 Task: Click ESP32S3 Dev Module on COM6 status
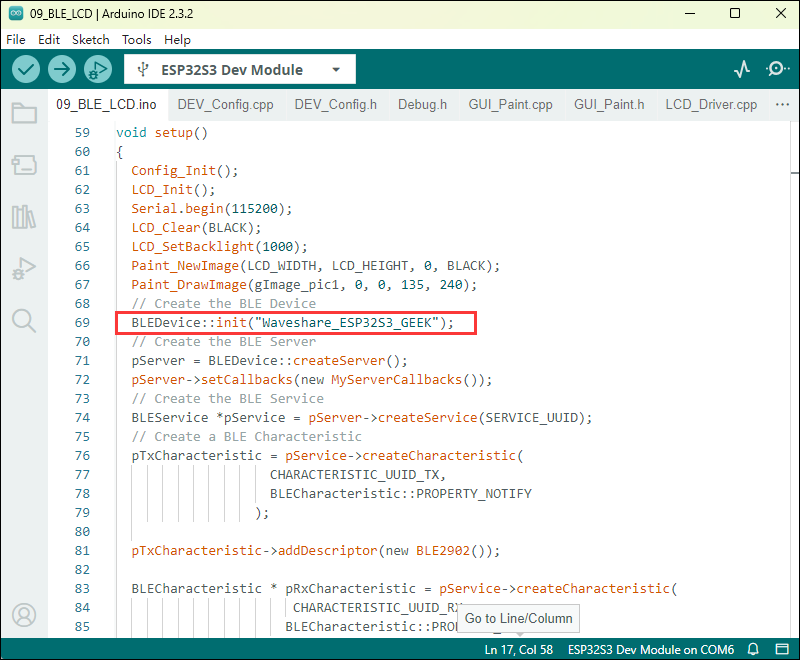pos(651,649)
